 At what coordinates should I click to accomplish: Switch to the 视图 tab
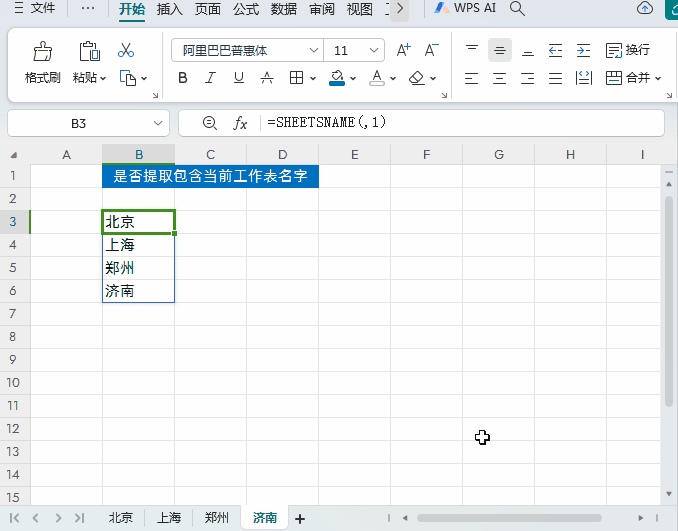pyautogui.click(x=360, y=9)
